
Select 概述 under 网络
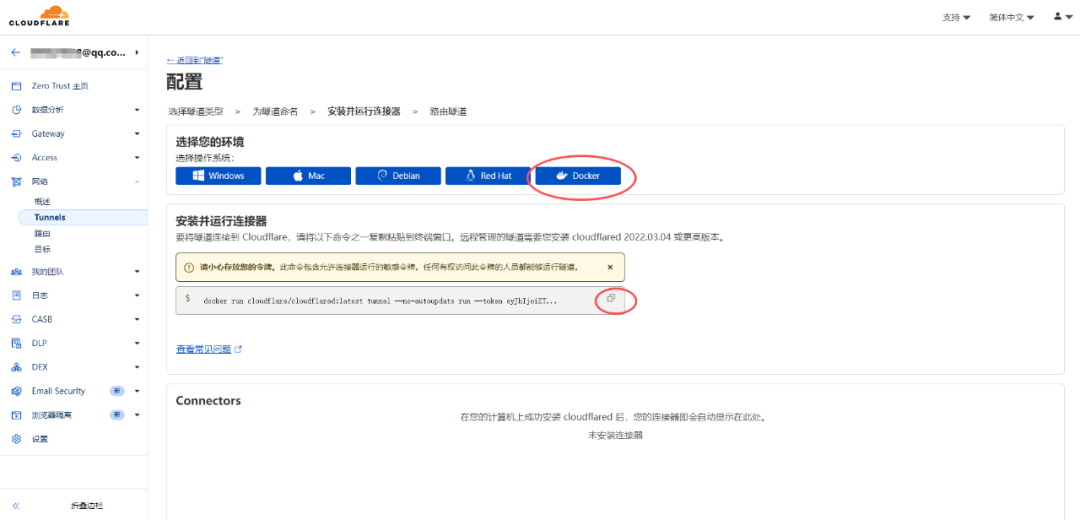click(43, 201)
